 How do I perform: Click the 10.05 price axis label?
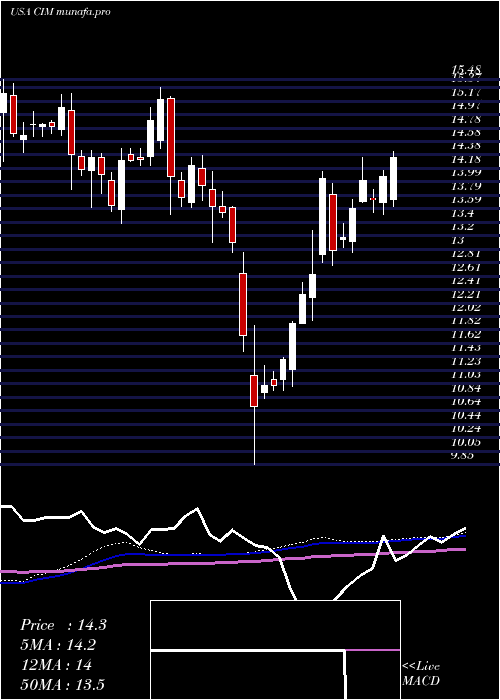466,442
